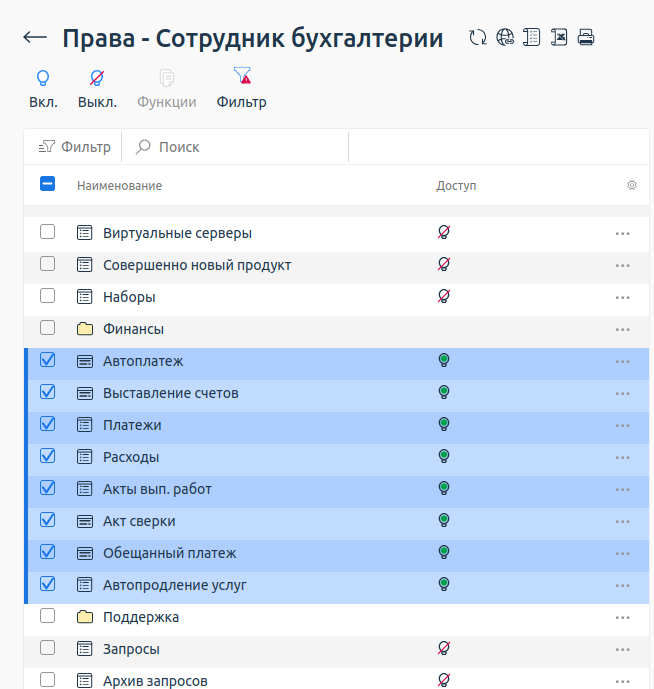
Task: Click the Поиск search field
Action: 240,147
